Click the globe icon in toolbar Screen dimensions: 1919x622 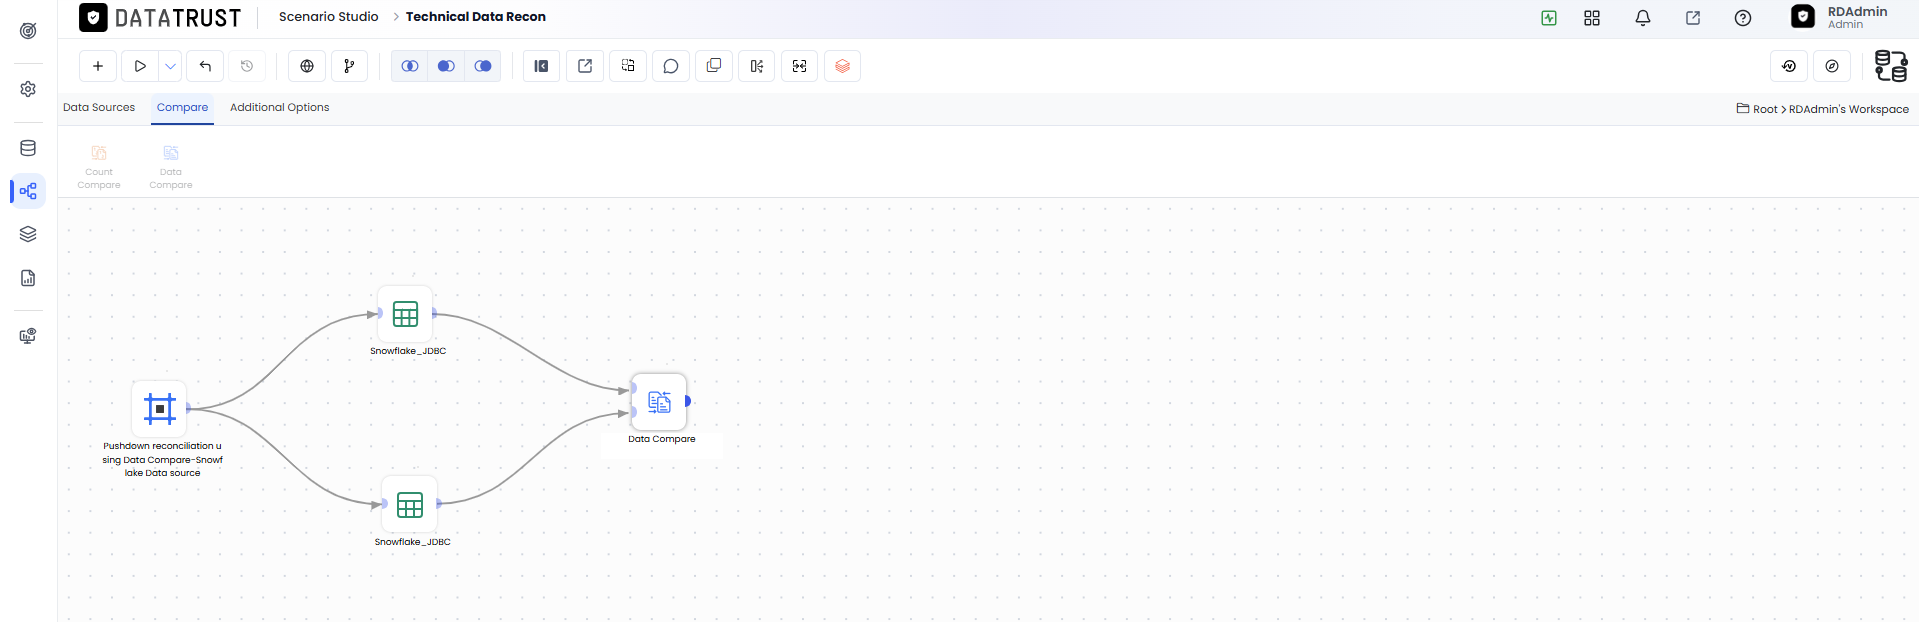tap(307, 66)
